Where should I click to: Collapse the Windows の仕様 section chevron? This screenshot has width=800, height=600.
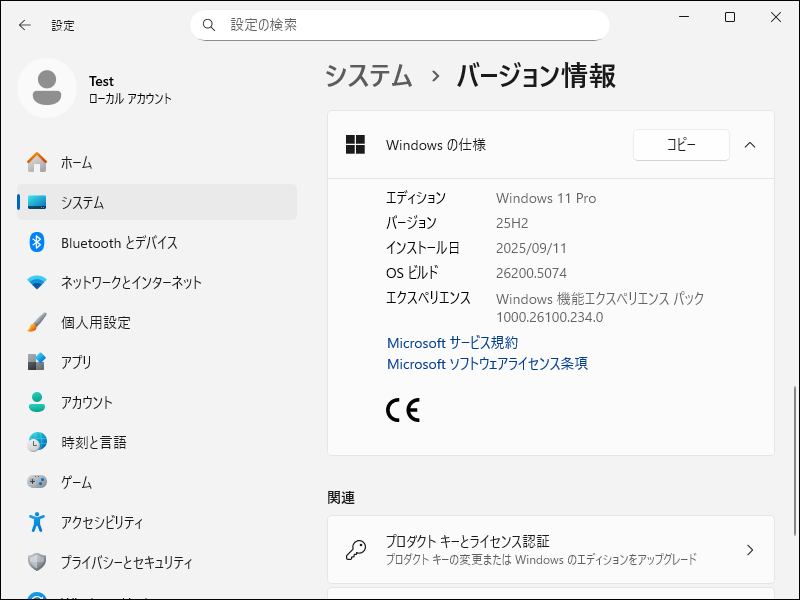(749, 145)
